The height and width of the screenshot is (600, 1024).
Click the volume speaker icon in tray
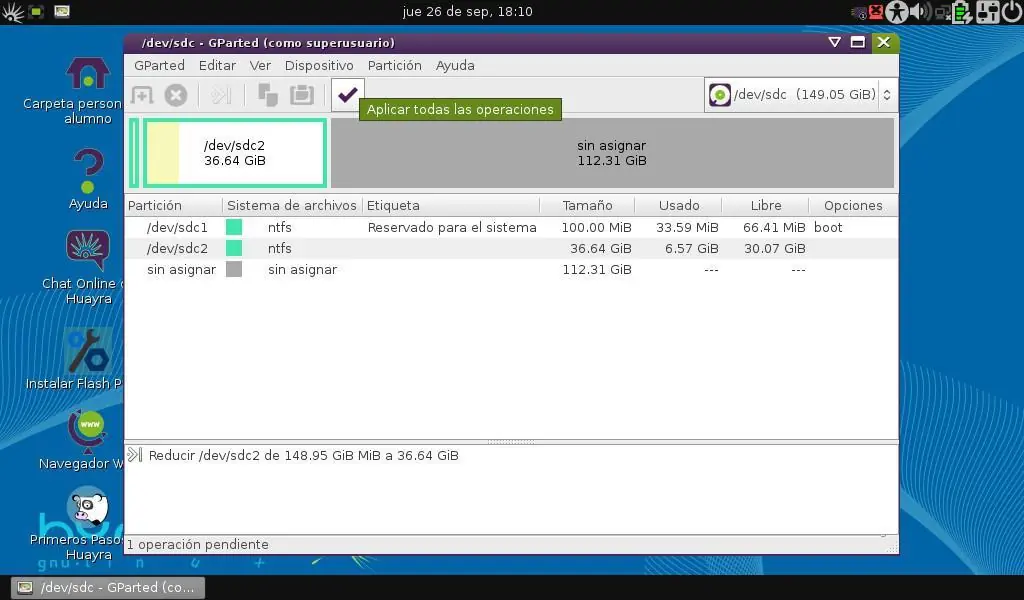pyautogui.click(x=920, y=12)
